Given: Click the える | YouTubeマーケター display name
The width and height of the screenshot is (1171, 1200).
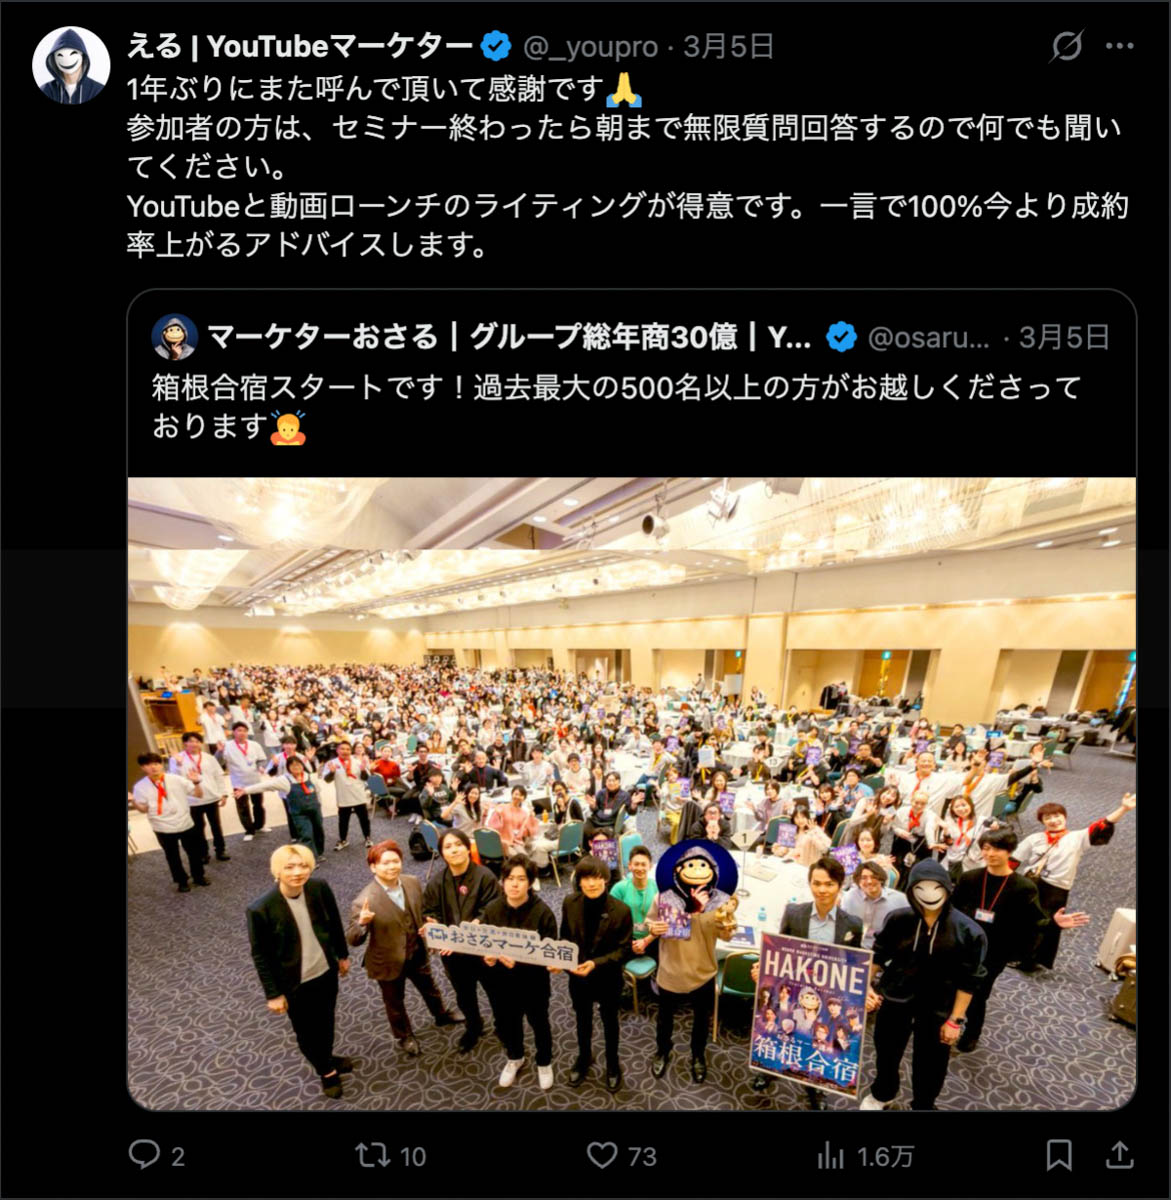Looking at the screenshot, I should [x=299, y=46].
